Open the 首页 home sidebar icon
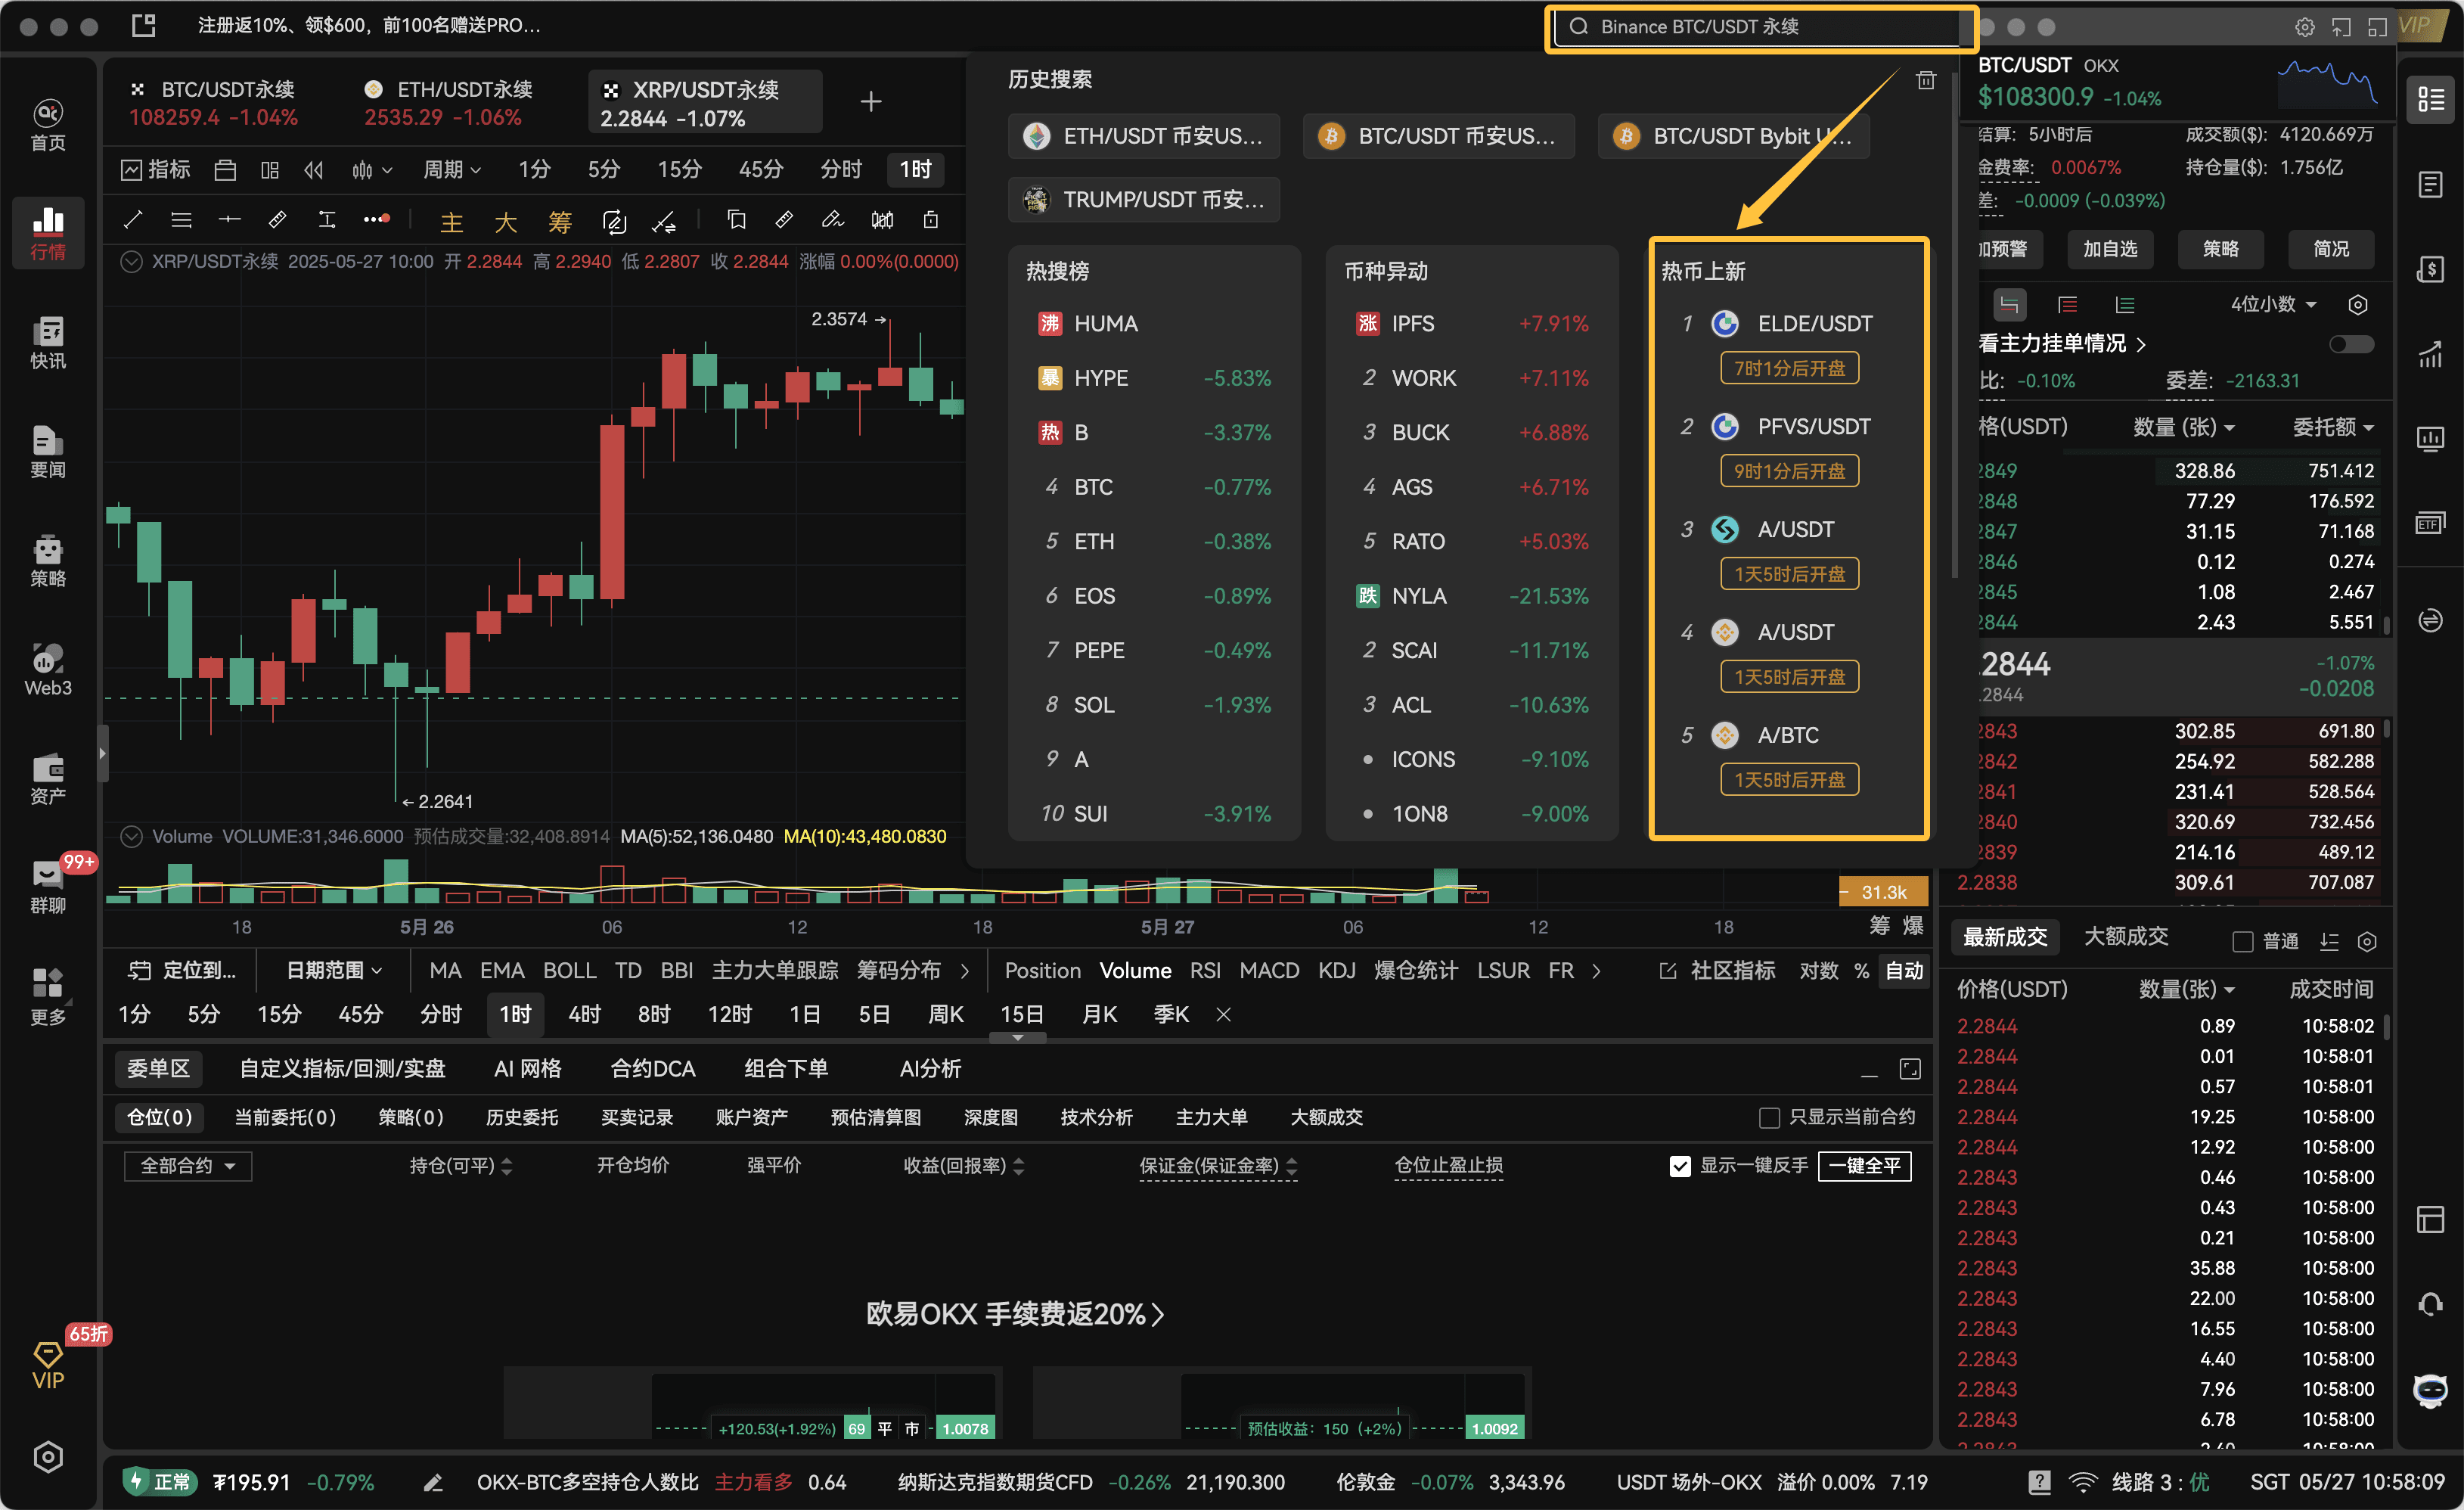Image resolution: width=2464 pixels, height=1510 pixels. pos(48,124)
